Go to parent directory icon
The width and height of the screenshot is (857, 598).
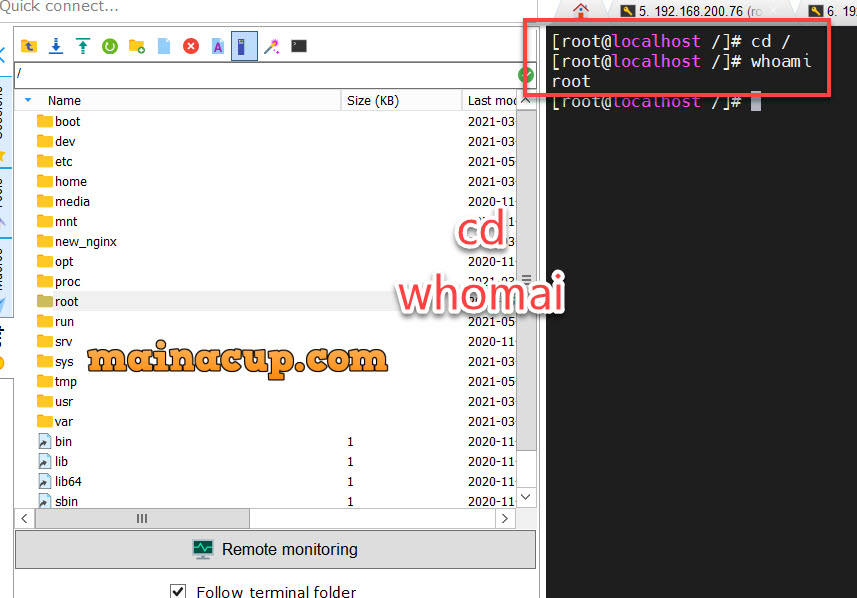coord(29,46)
